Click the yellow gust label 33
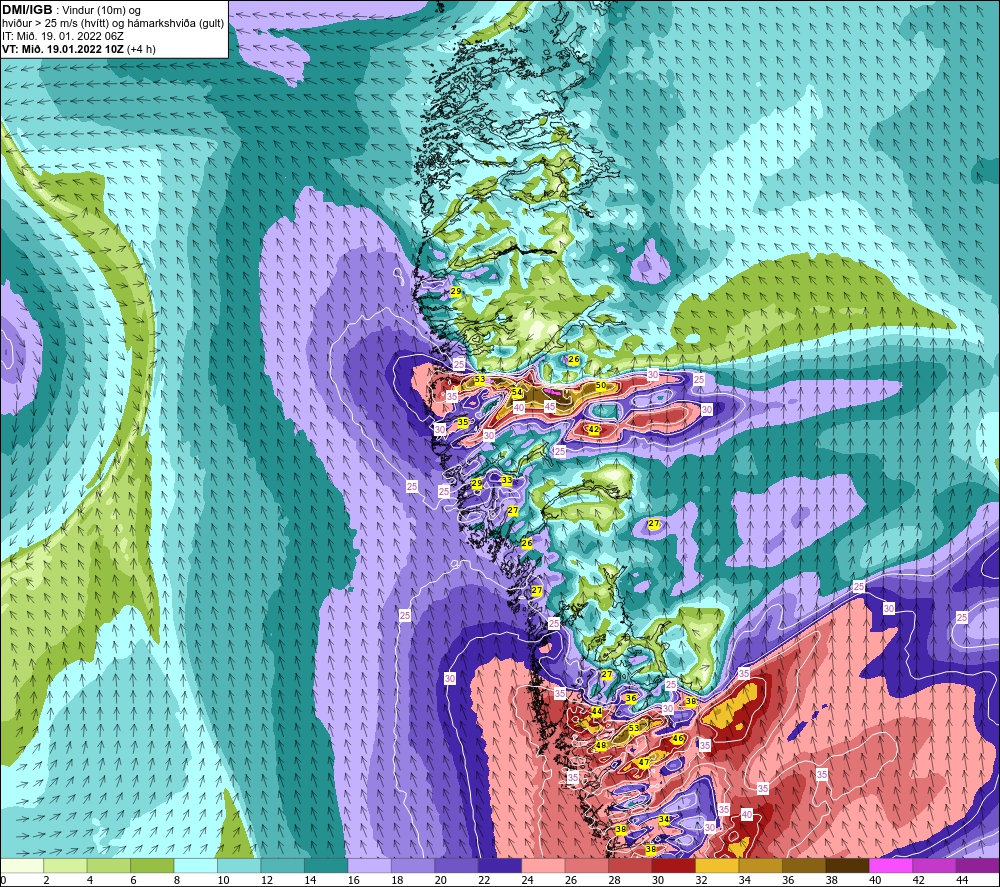This screenshot has height=887, width=1000. click(x=507, y=480)
